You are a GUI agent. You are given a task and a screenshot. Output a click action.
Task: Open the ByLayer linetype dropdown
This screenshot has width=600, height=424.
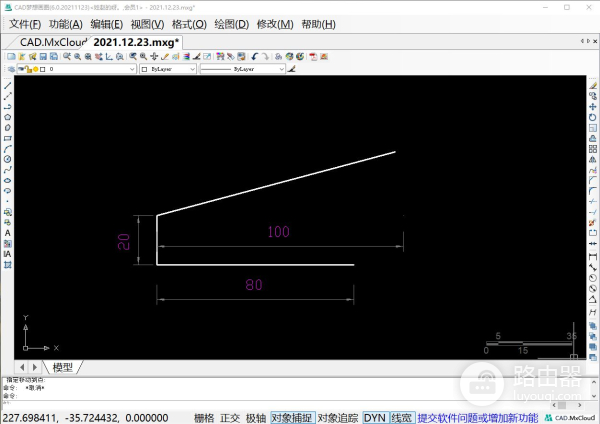242,70
